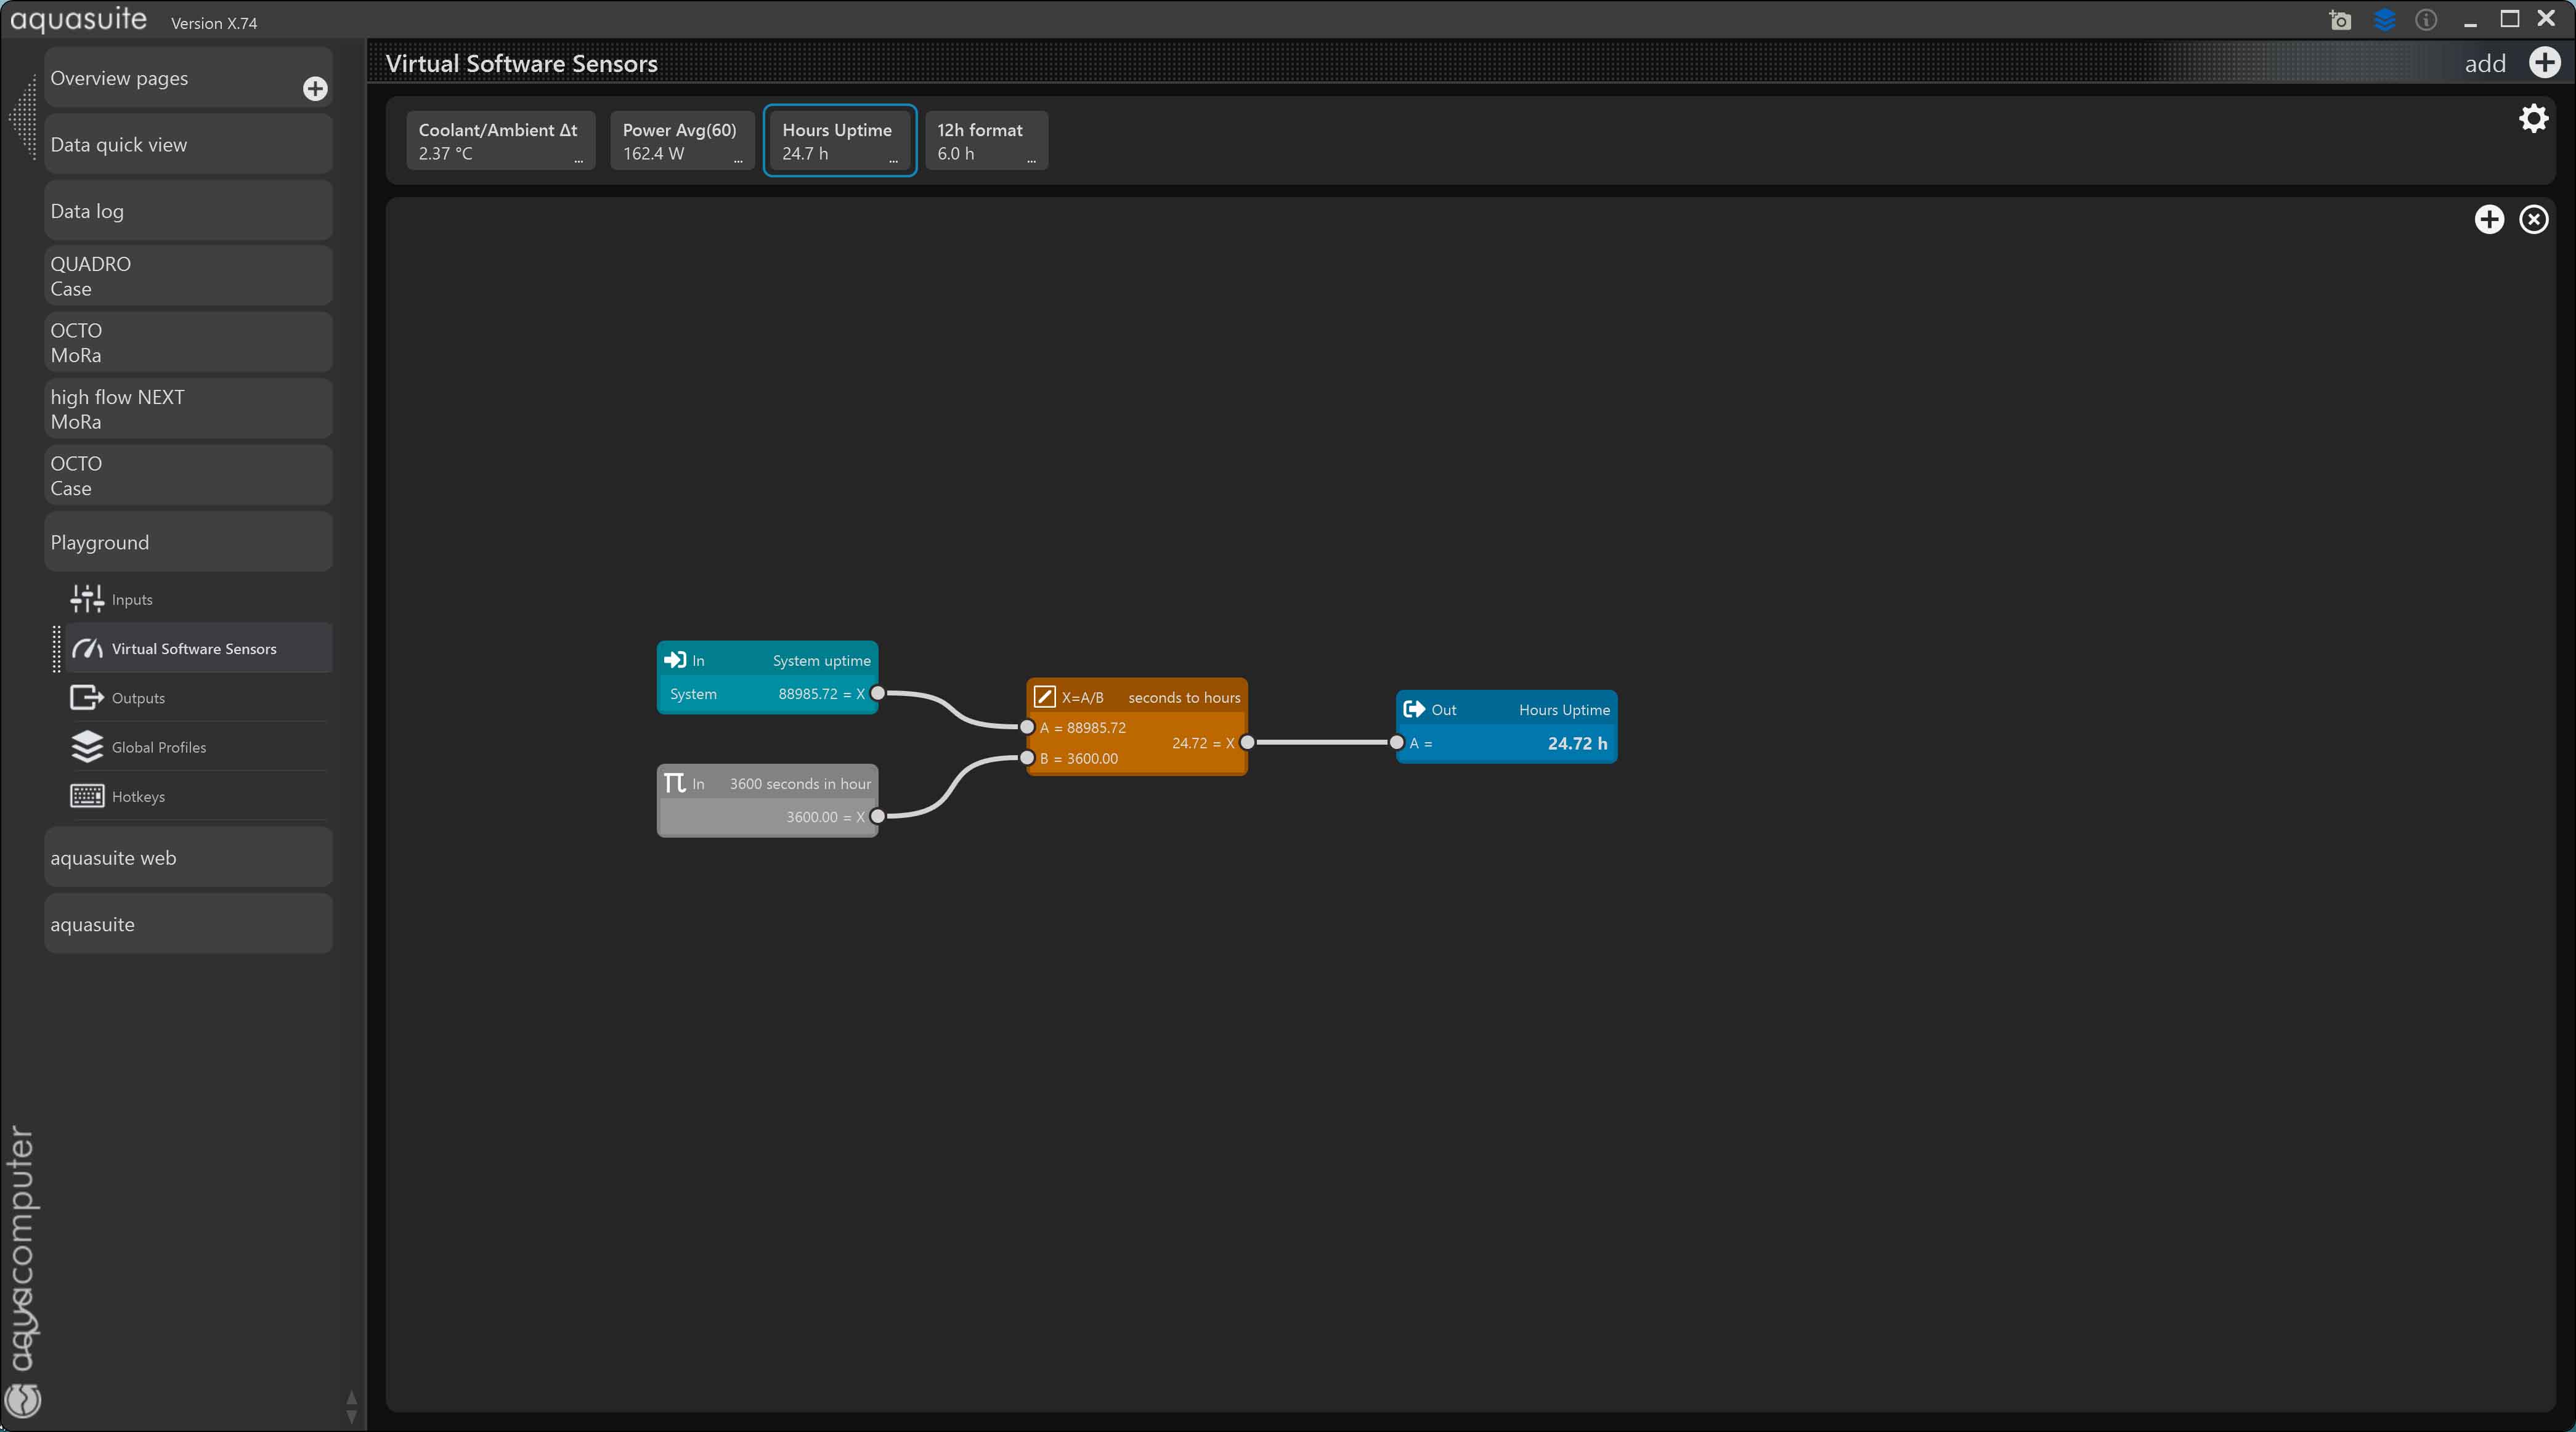This screenshot has width=2576, height=1432.
Task: Click the plus icon to add element to canvas
Action: (2489, 220)
